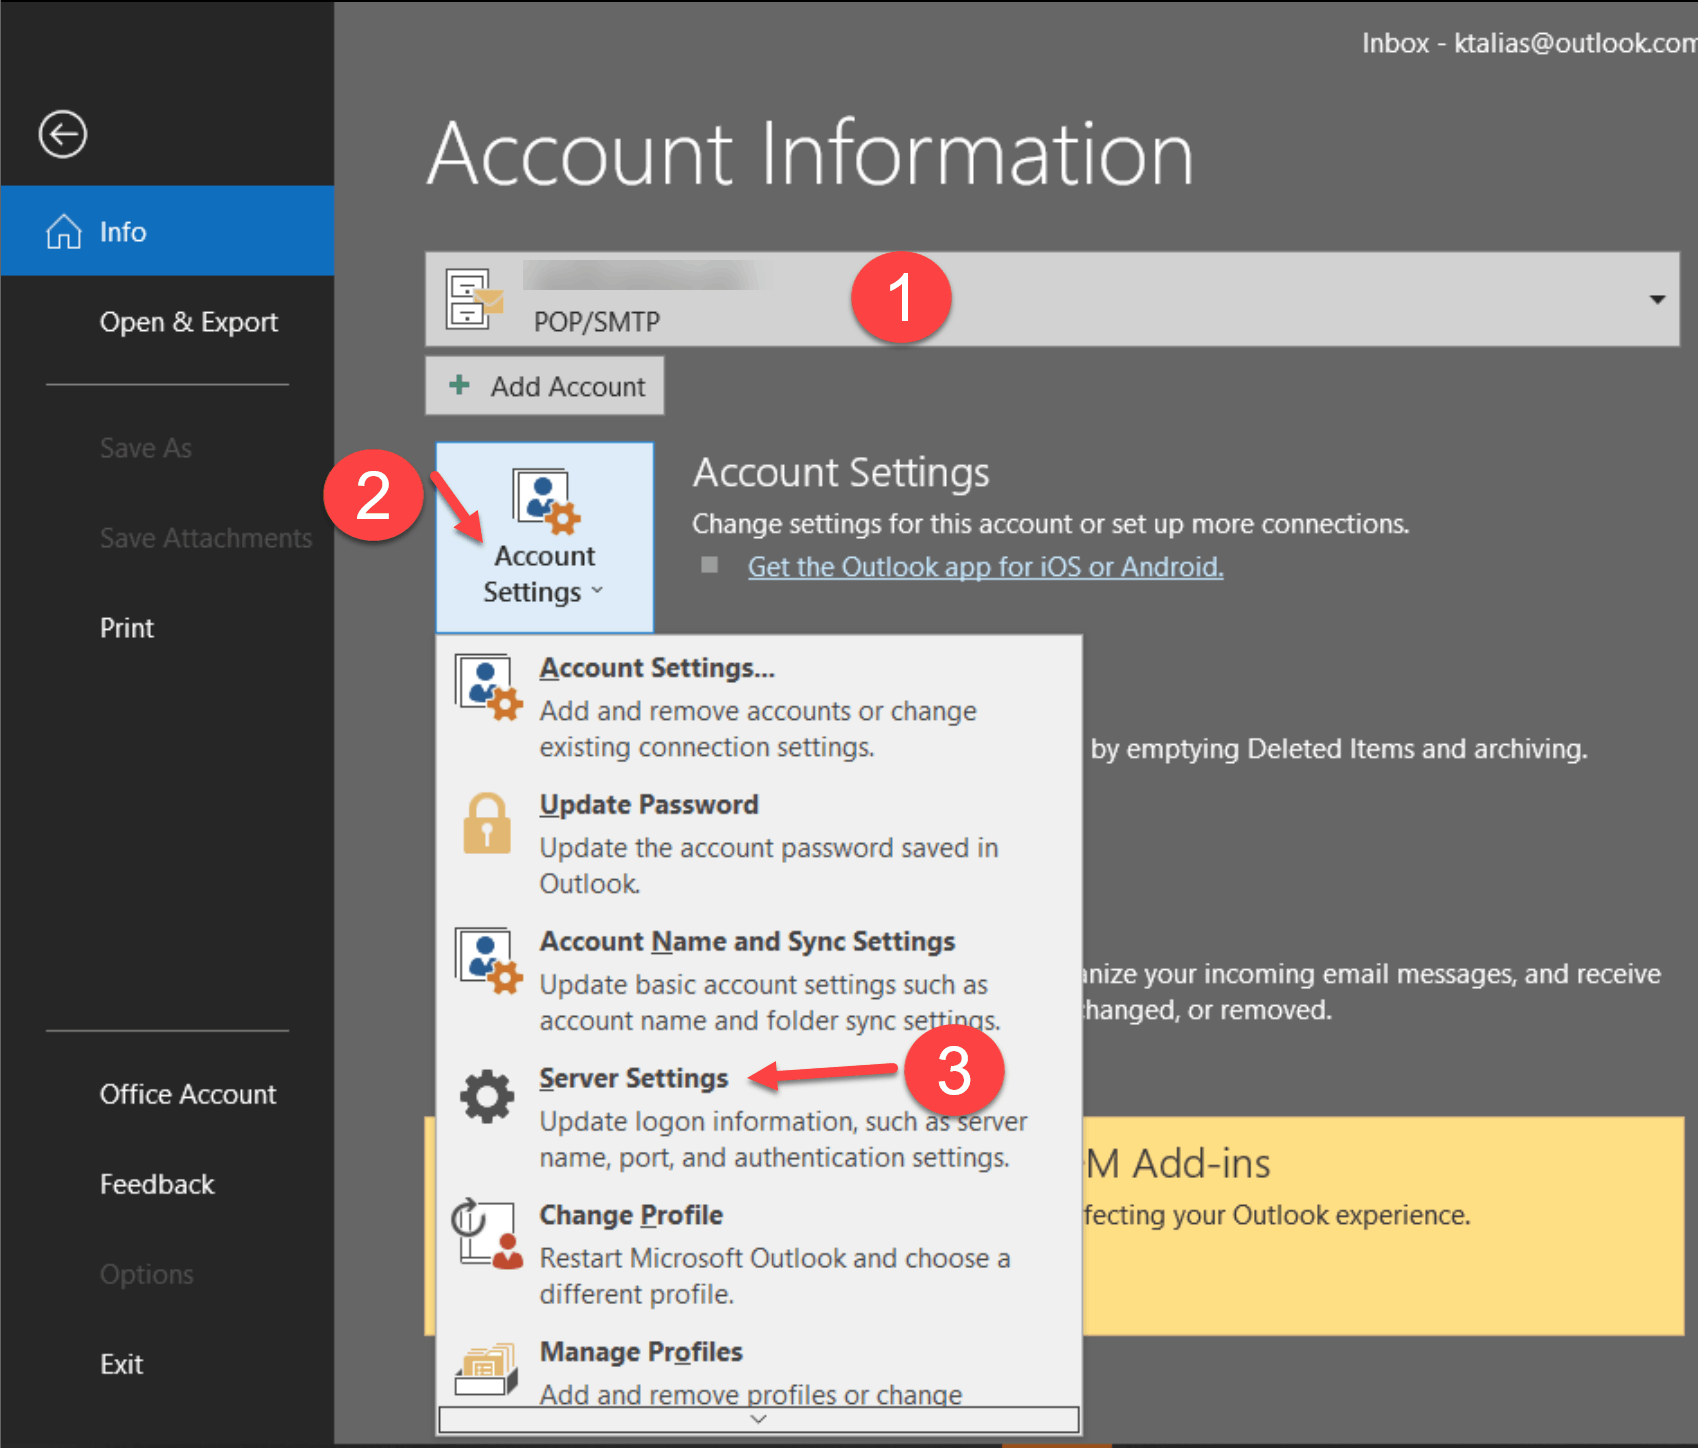Click the Account Information heading
The image size is (1698, 1448).
click(811, 154)
